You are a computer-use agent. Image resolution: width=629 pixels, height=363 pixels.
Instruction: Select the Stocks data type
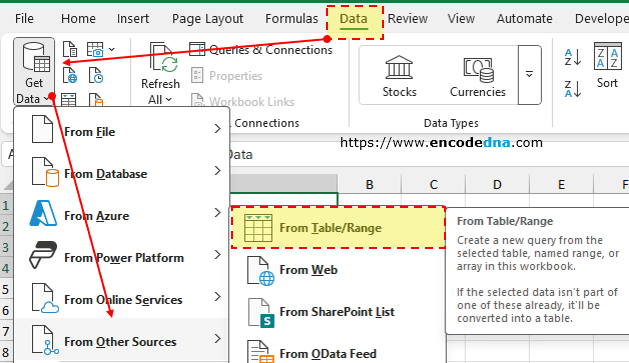(x=399, y=75)
